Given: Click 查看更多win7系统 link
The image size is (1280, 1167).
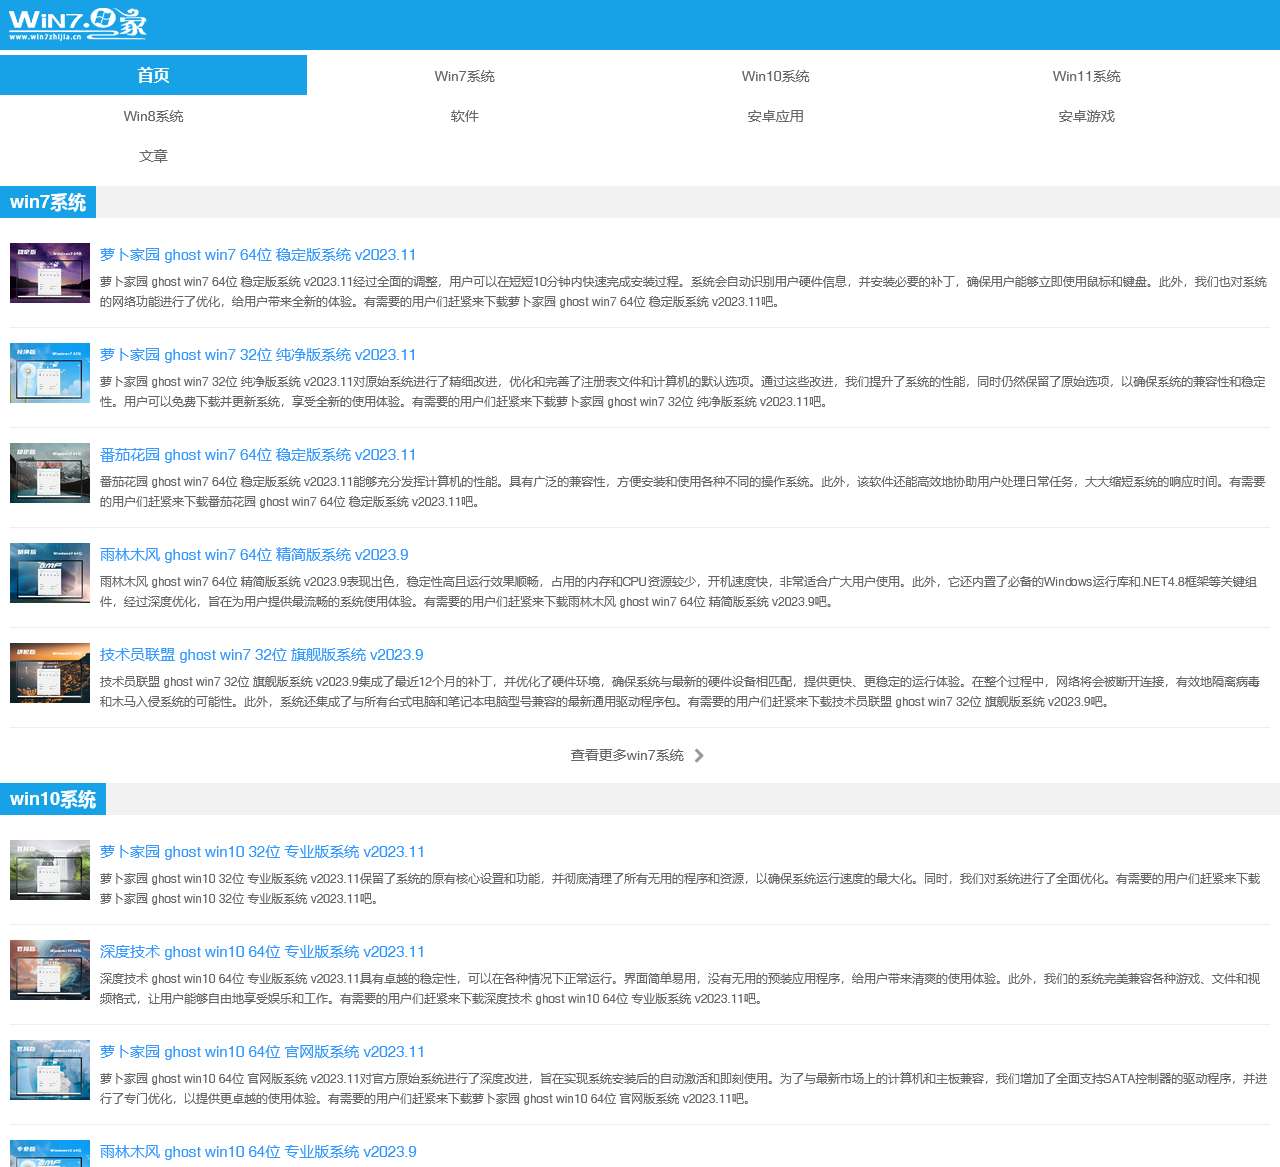Looking at the screenshot, I should (x=627, y=755).
